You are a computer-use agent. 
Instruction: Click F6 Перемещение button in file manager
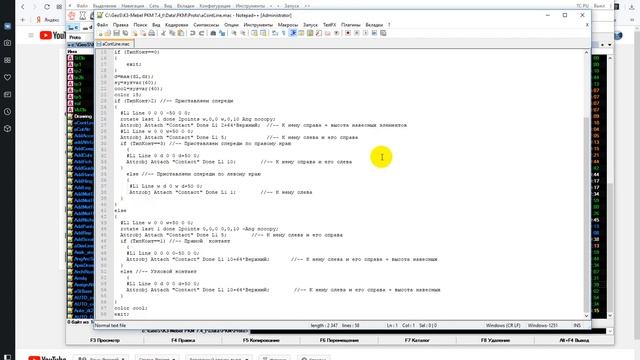(339, 340)
